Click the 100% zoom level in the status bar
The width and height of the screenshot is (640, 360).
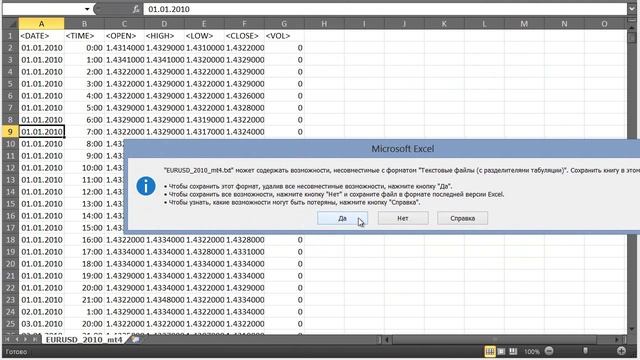(x=532, y=352)
